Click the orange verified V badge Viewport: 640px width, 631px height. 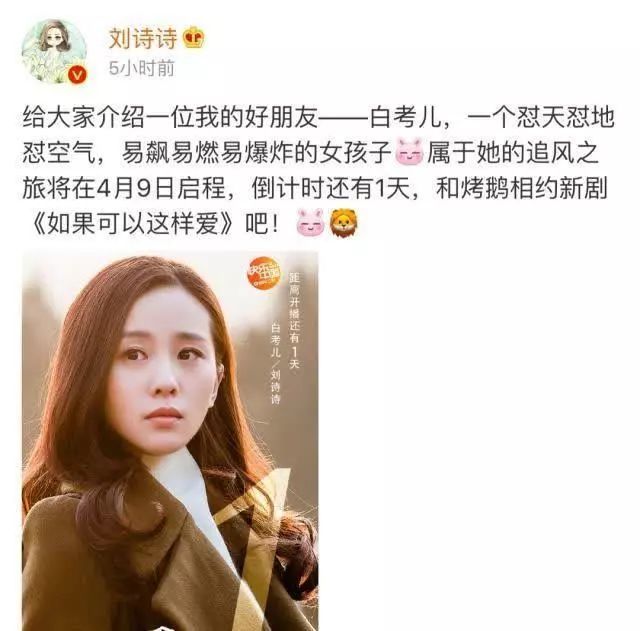tap(78, 75)
